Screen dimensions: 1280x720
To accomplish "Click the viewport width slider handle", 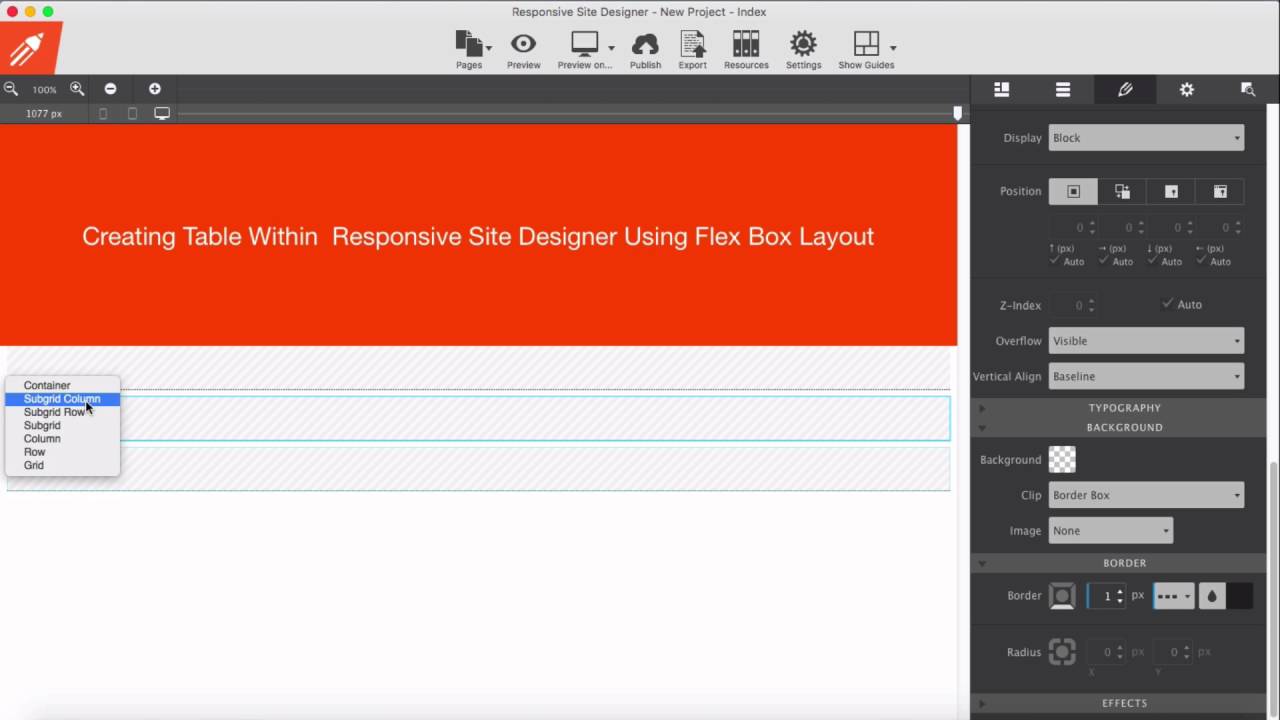I will [x=958, y=114].
